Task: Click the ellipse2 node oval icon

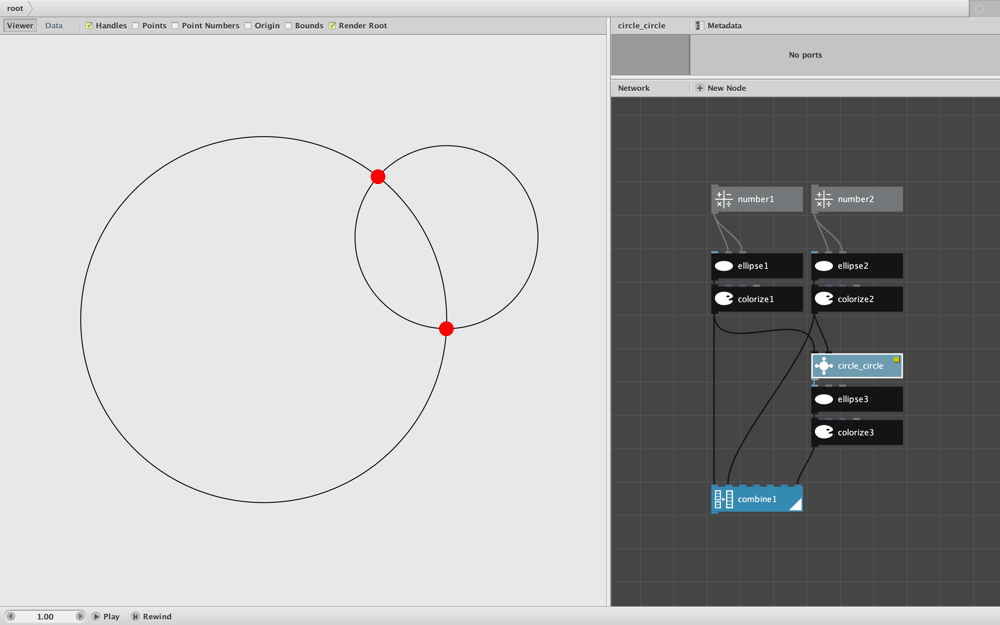Action: point(824,266)
